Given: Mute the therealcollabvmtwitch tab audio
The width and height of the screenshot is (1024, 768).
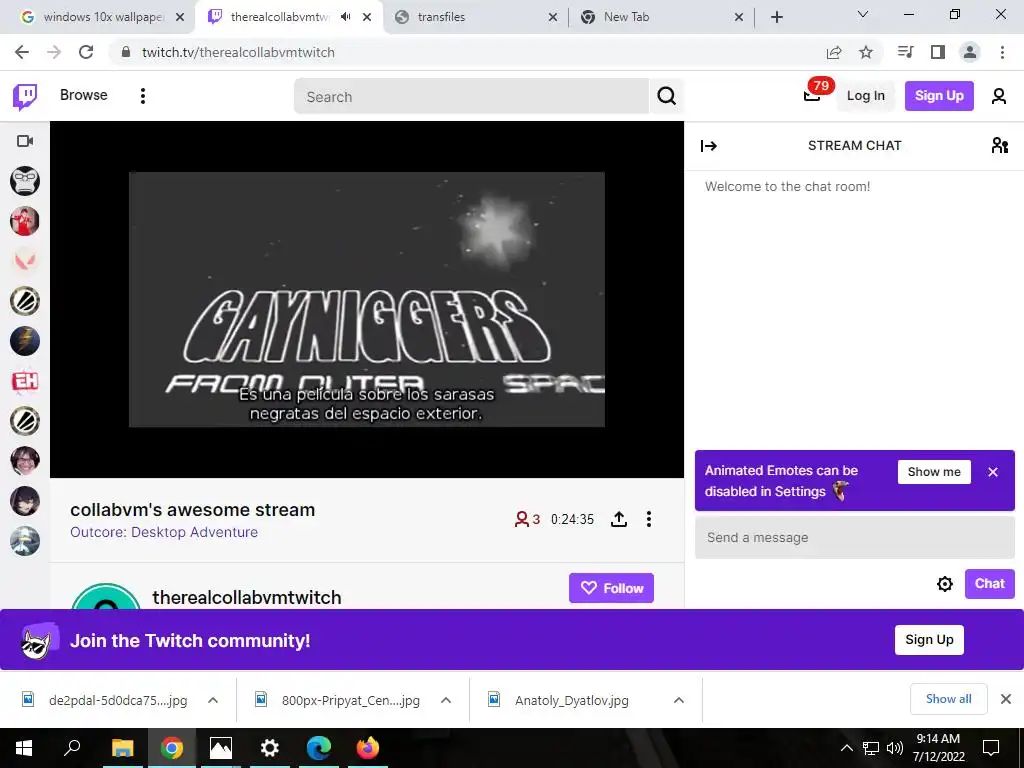Looking at the screenshot, I should tap(345, 17).
